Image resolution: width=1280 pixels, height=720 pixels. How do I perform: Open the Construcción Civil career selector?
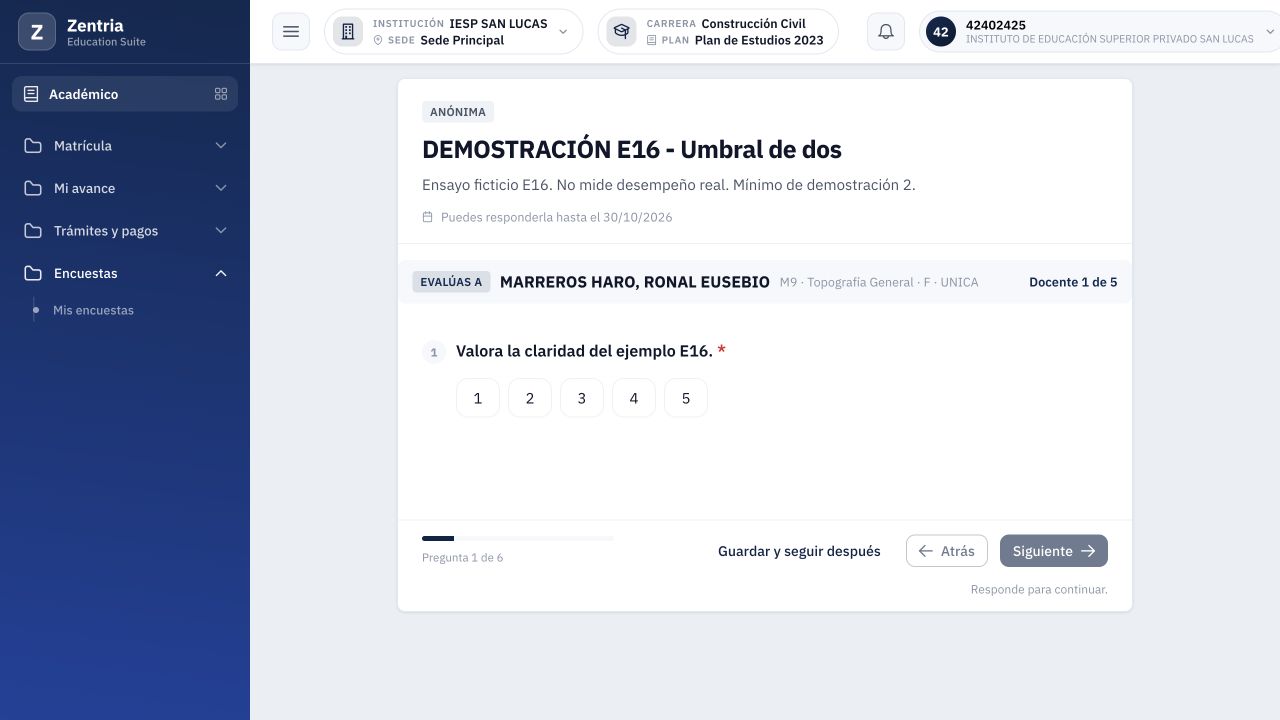[x=718, y=32]
